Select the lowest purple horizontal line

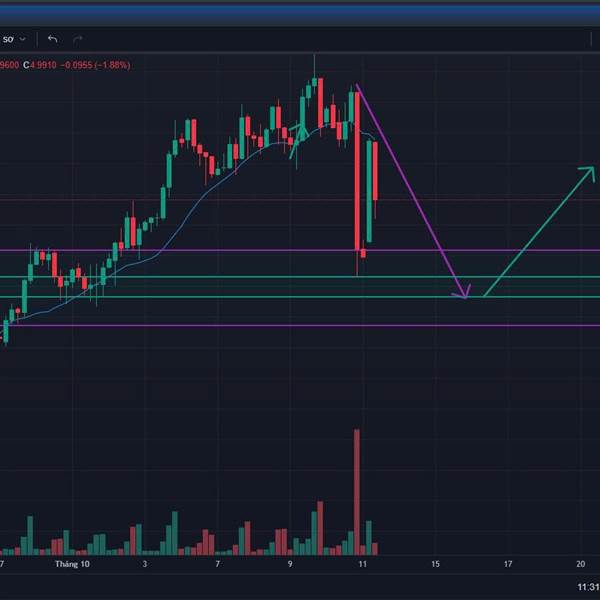(x=300, y=326)
